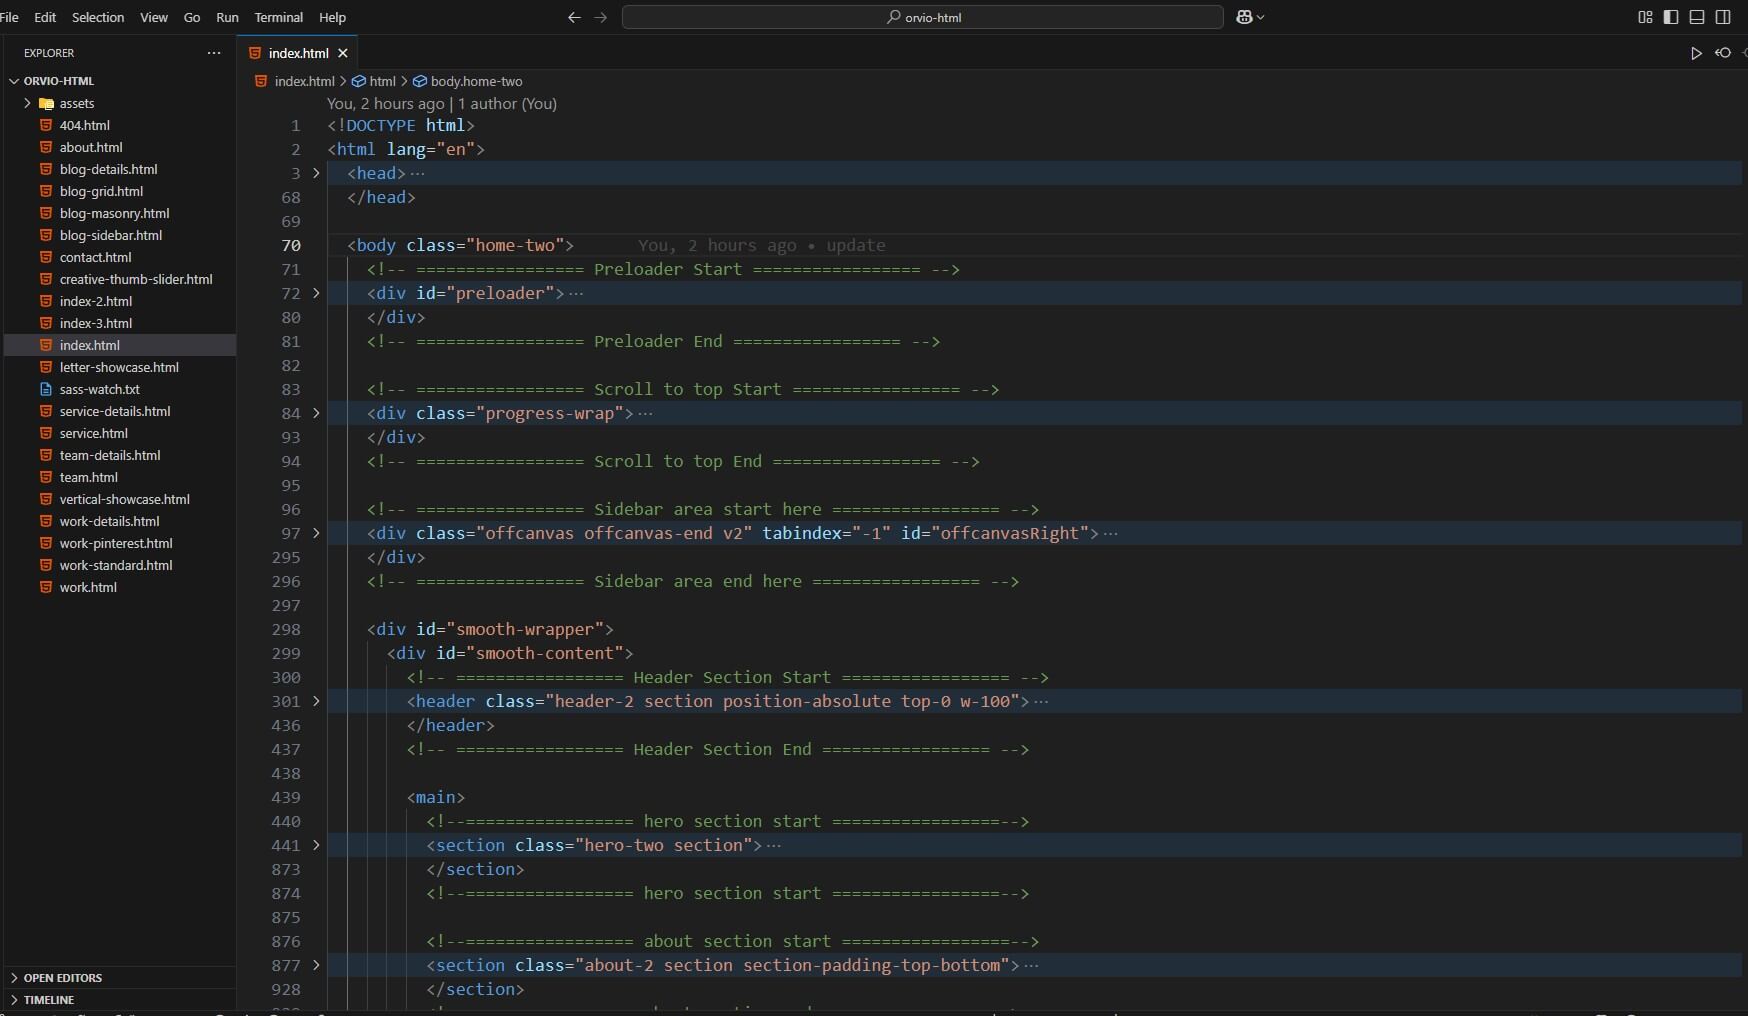Unfold hero-two section on line 441
Viewport: 1748px width, 1016px height.
point(316,845)
